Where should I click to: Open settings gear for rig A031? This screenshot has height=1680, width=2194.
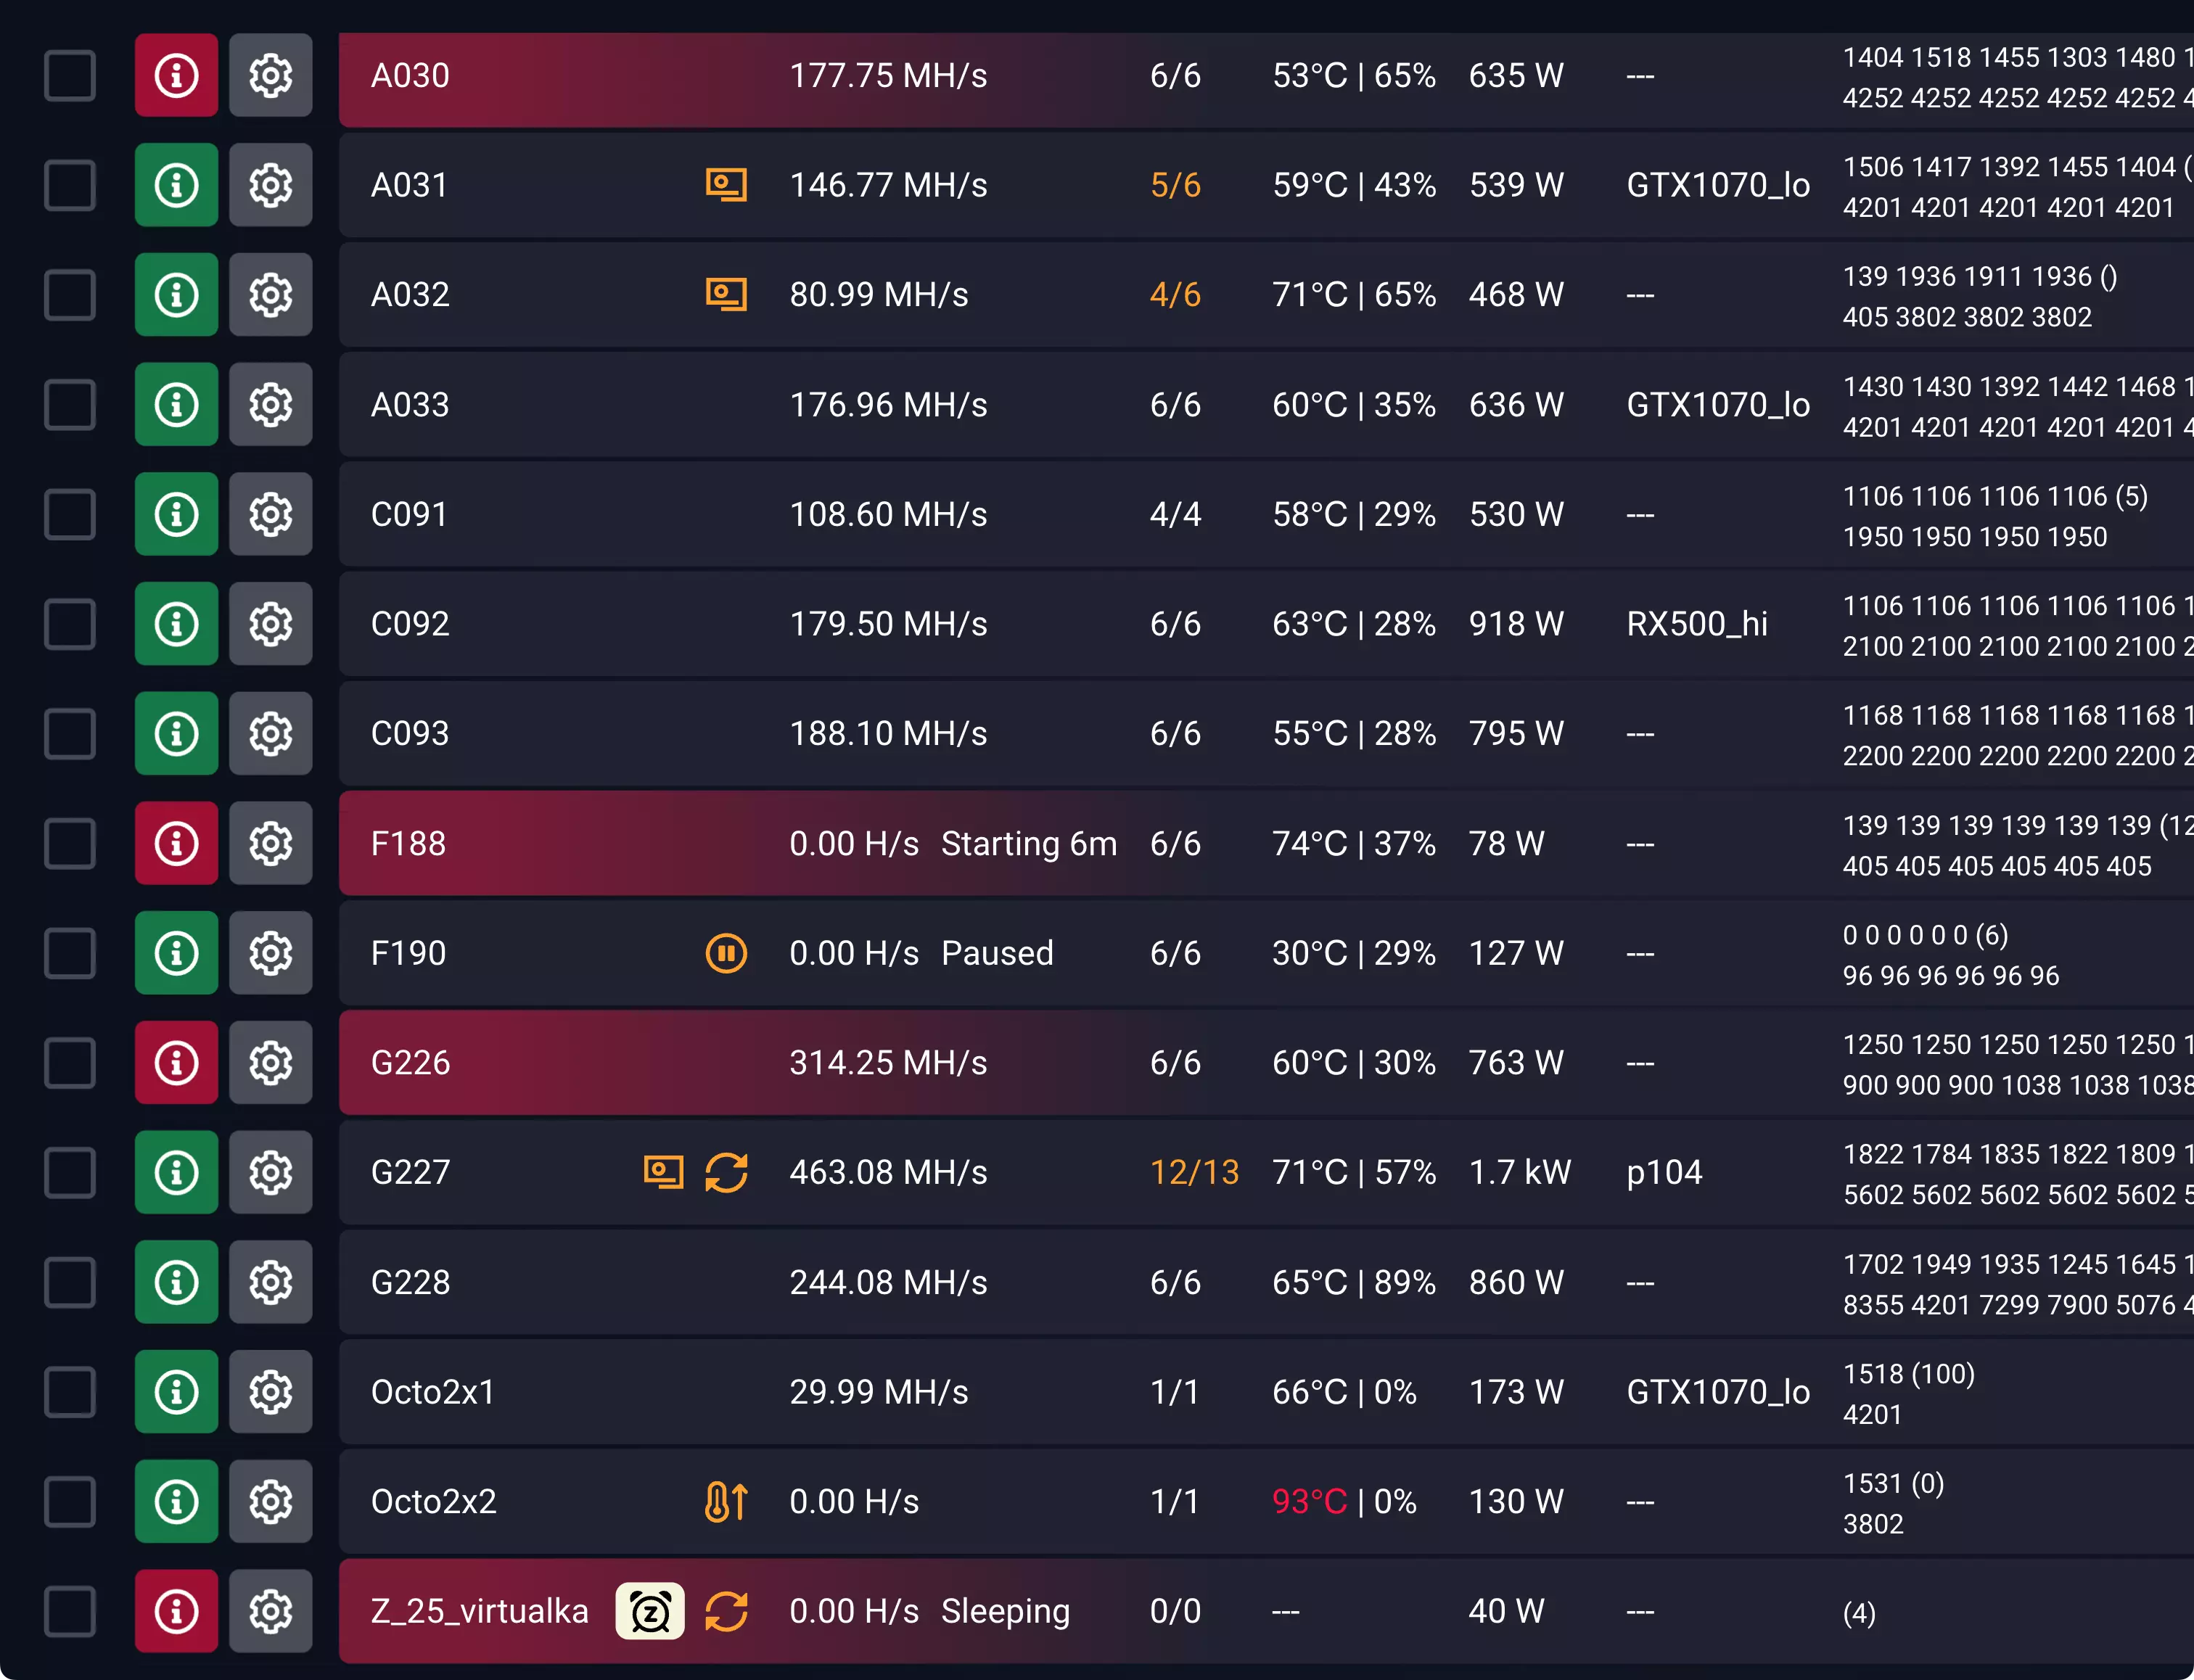click(x=270, y=185)
